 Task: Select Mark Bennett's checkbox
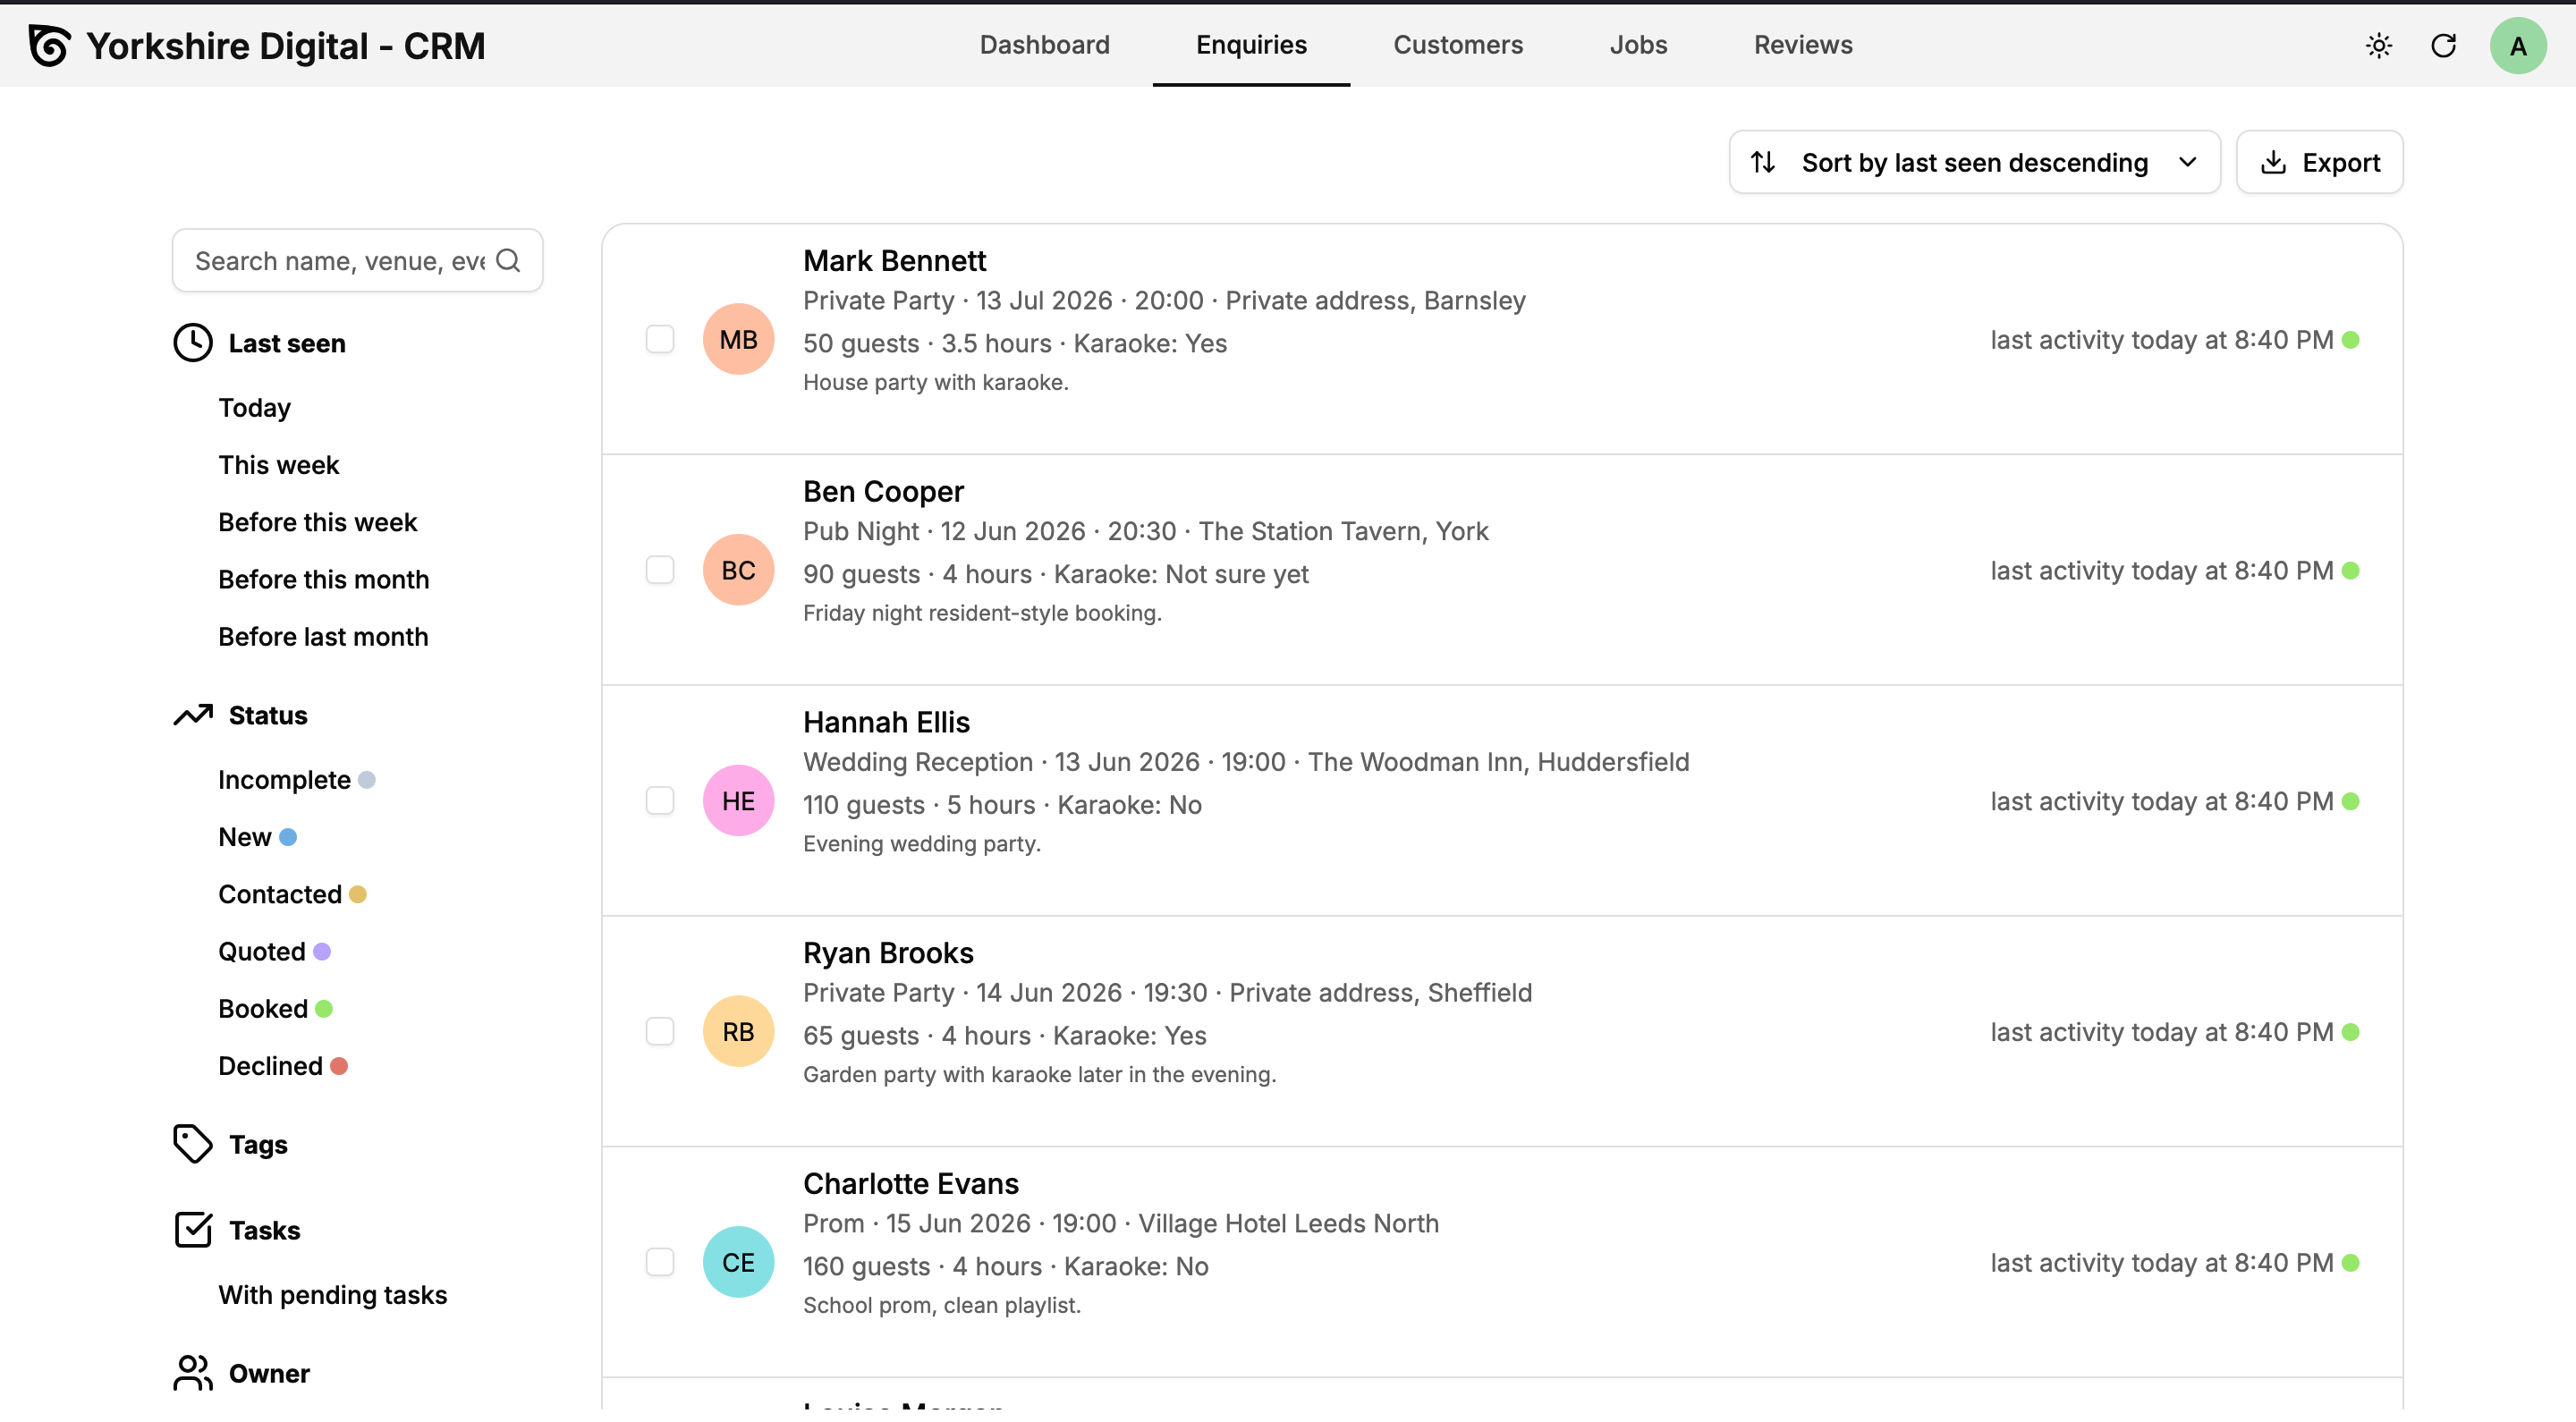click(x=660, y=340)
